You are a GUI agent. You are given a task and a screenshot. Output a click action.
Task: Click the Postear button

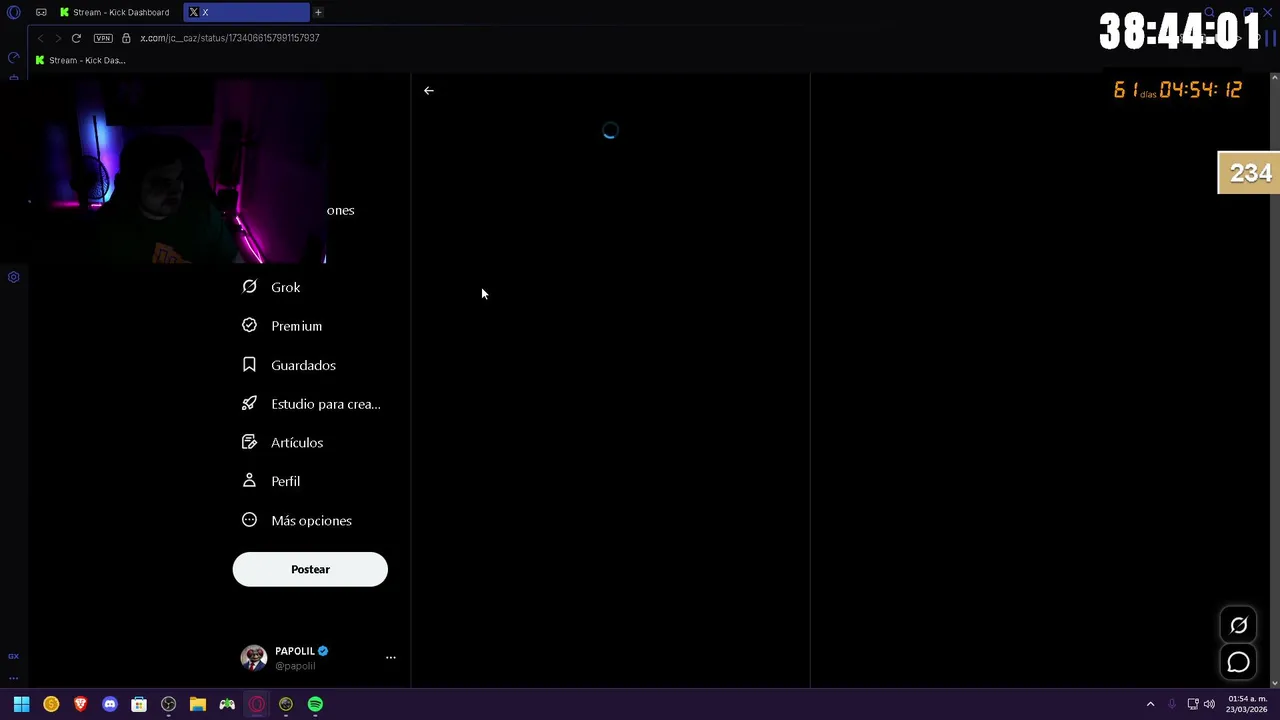310,569
